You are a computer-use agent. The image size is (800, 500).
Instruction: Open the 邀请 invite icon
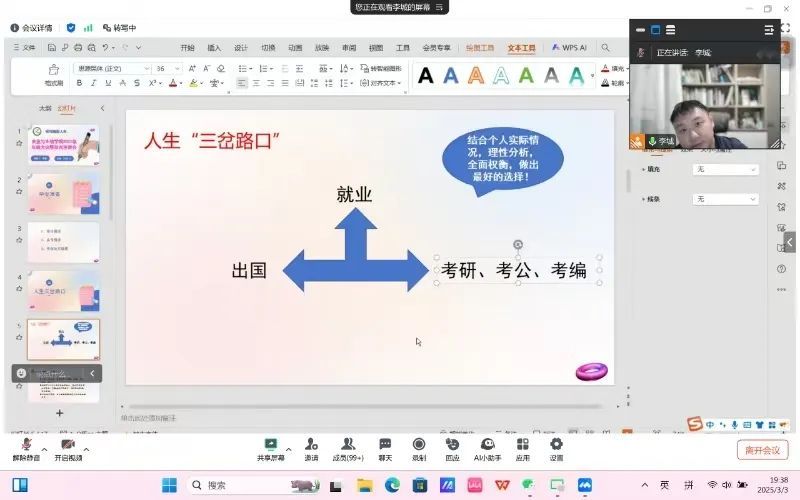[311, 444]
